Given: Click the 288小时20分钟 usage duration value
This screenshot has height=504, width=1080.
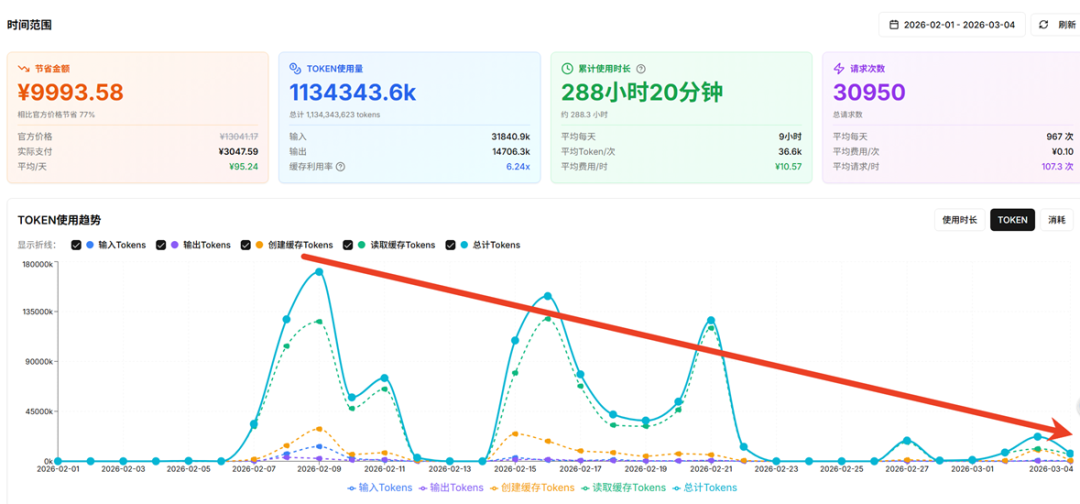Looking at the screenshot, I should pos(644,92).
